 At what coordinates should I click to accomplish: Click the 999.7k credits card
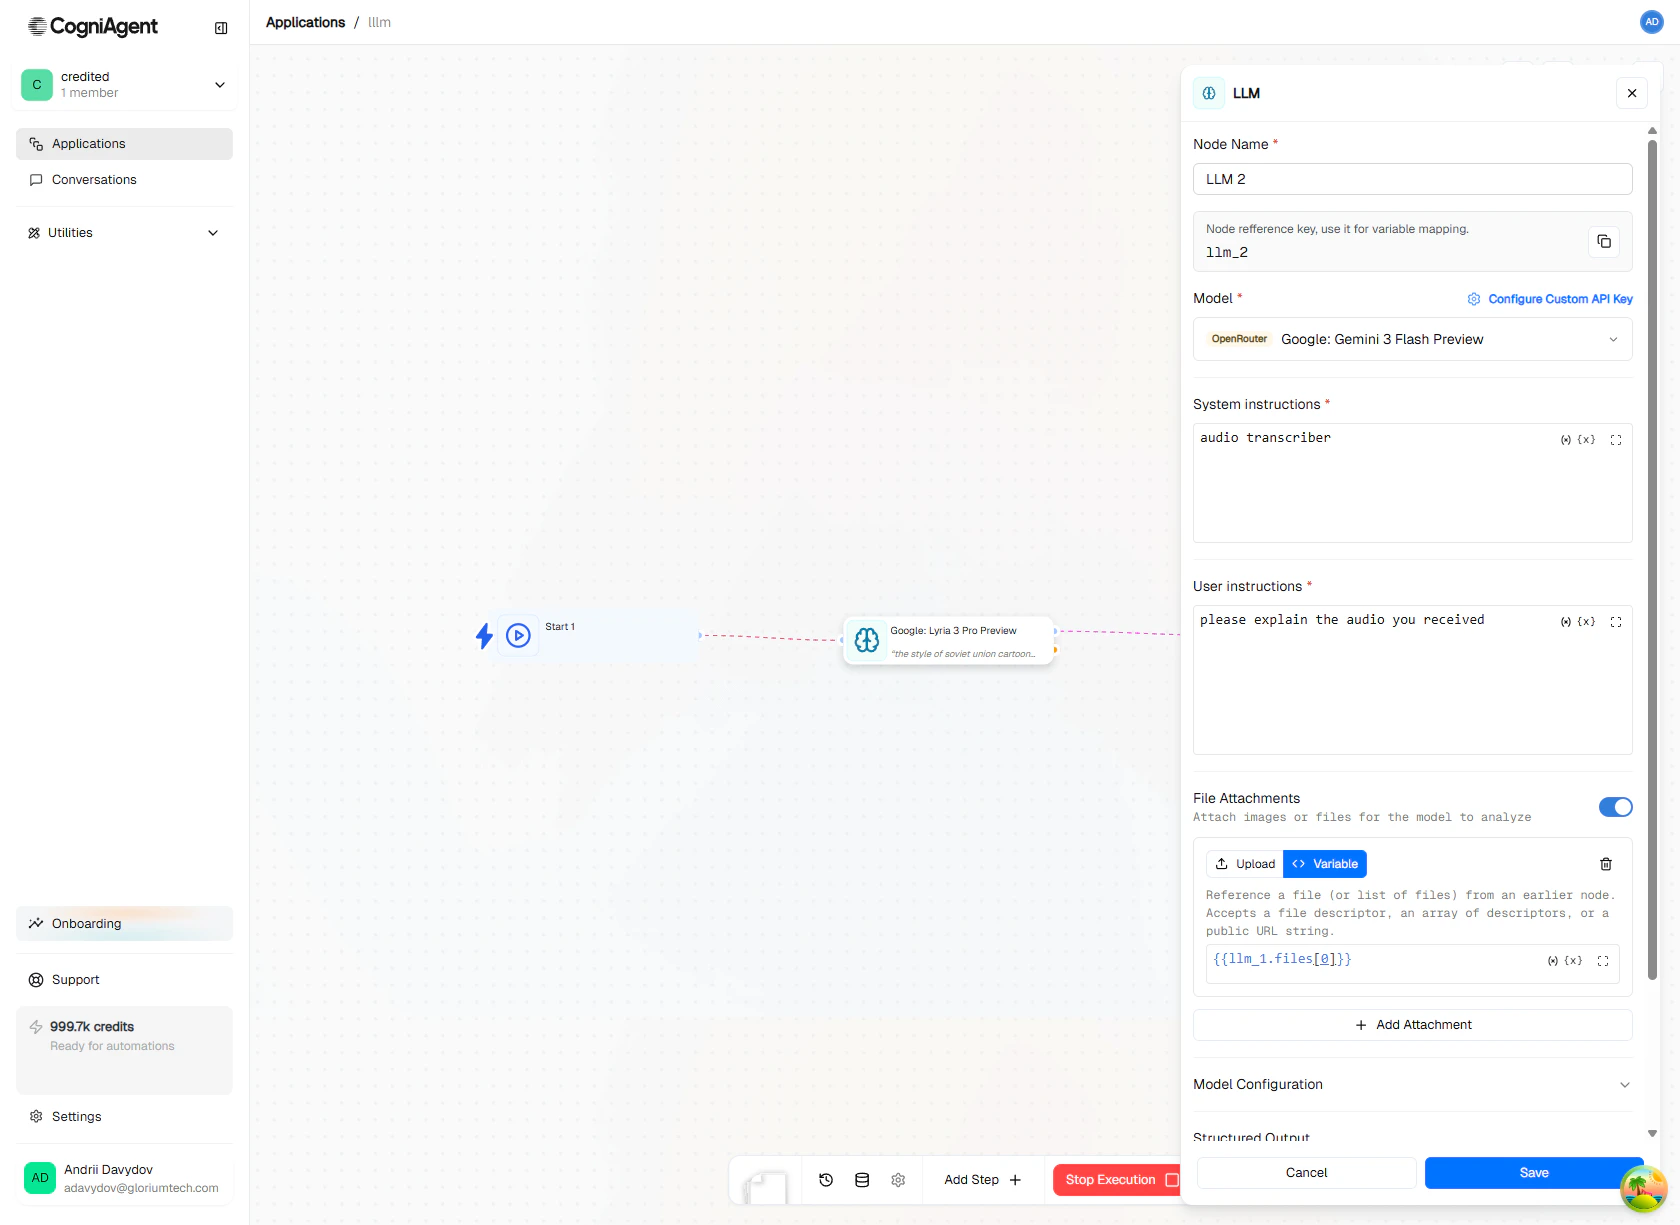tap(124, 1050)
